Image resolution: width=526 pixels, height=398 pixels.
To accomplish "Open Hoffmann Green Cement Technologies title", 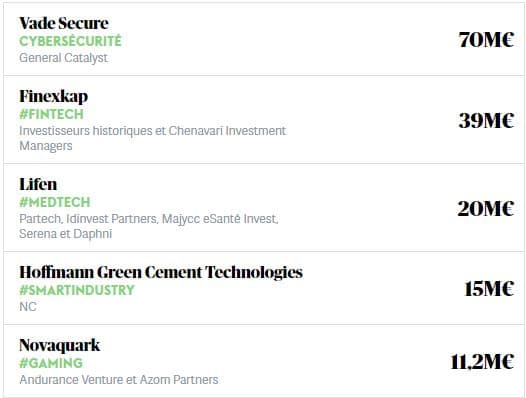I will 161,272.
